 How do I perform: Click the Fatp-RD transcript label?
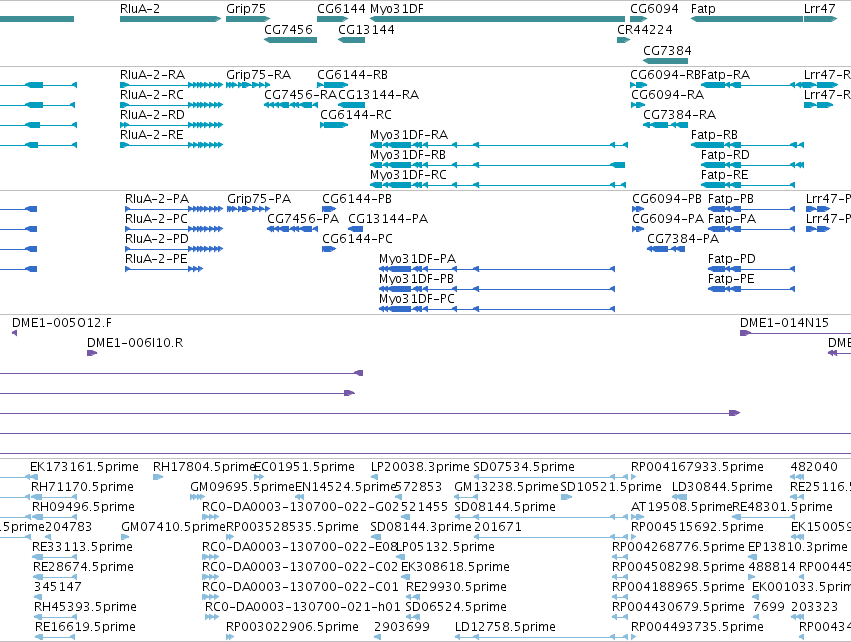tap(725, 155)
